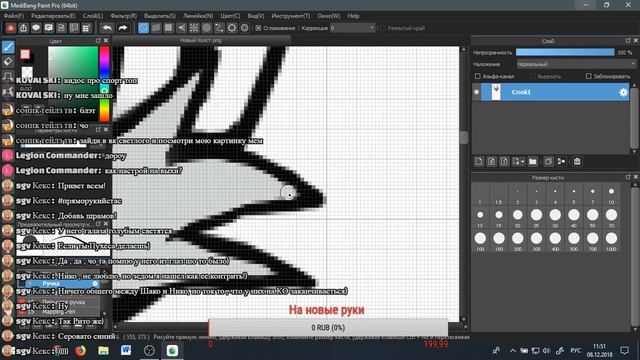This screenshot has height=360, width=640.
Task: Open the Наложение blend mode dropdown
Action: click(576, 64)
